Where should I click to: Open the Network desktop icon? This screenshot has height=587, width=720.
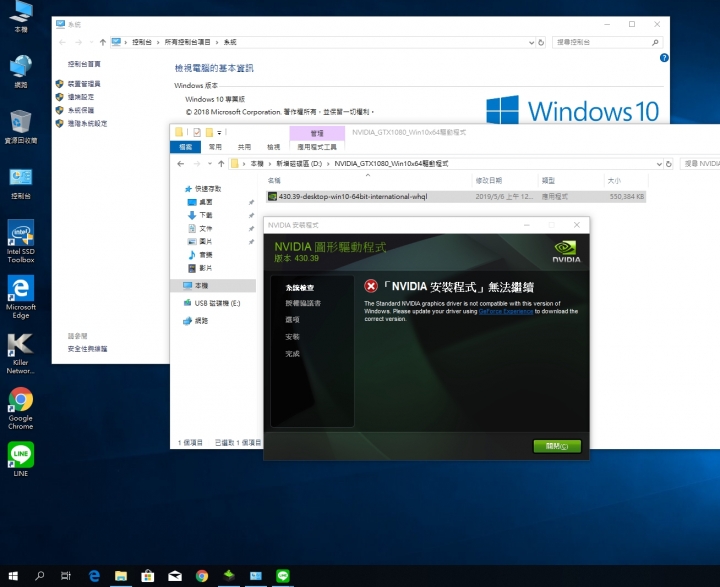pos(21,71)
